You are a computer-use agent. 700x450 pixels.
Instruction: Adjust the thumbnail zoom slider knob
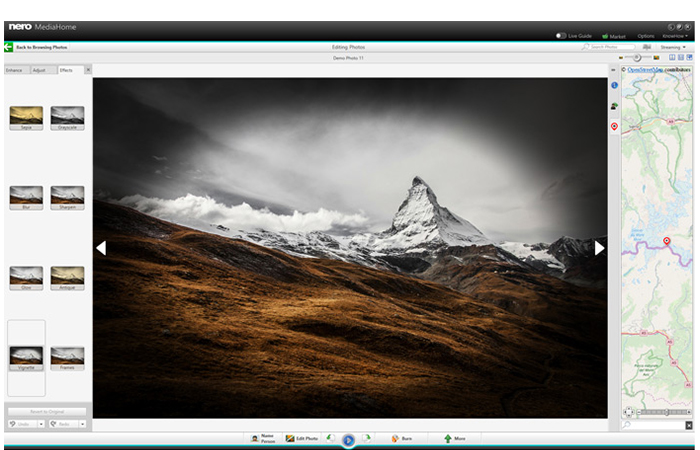pos(638,58)
